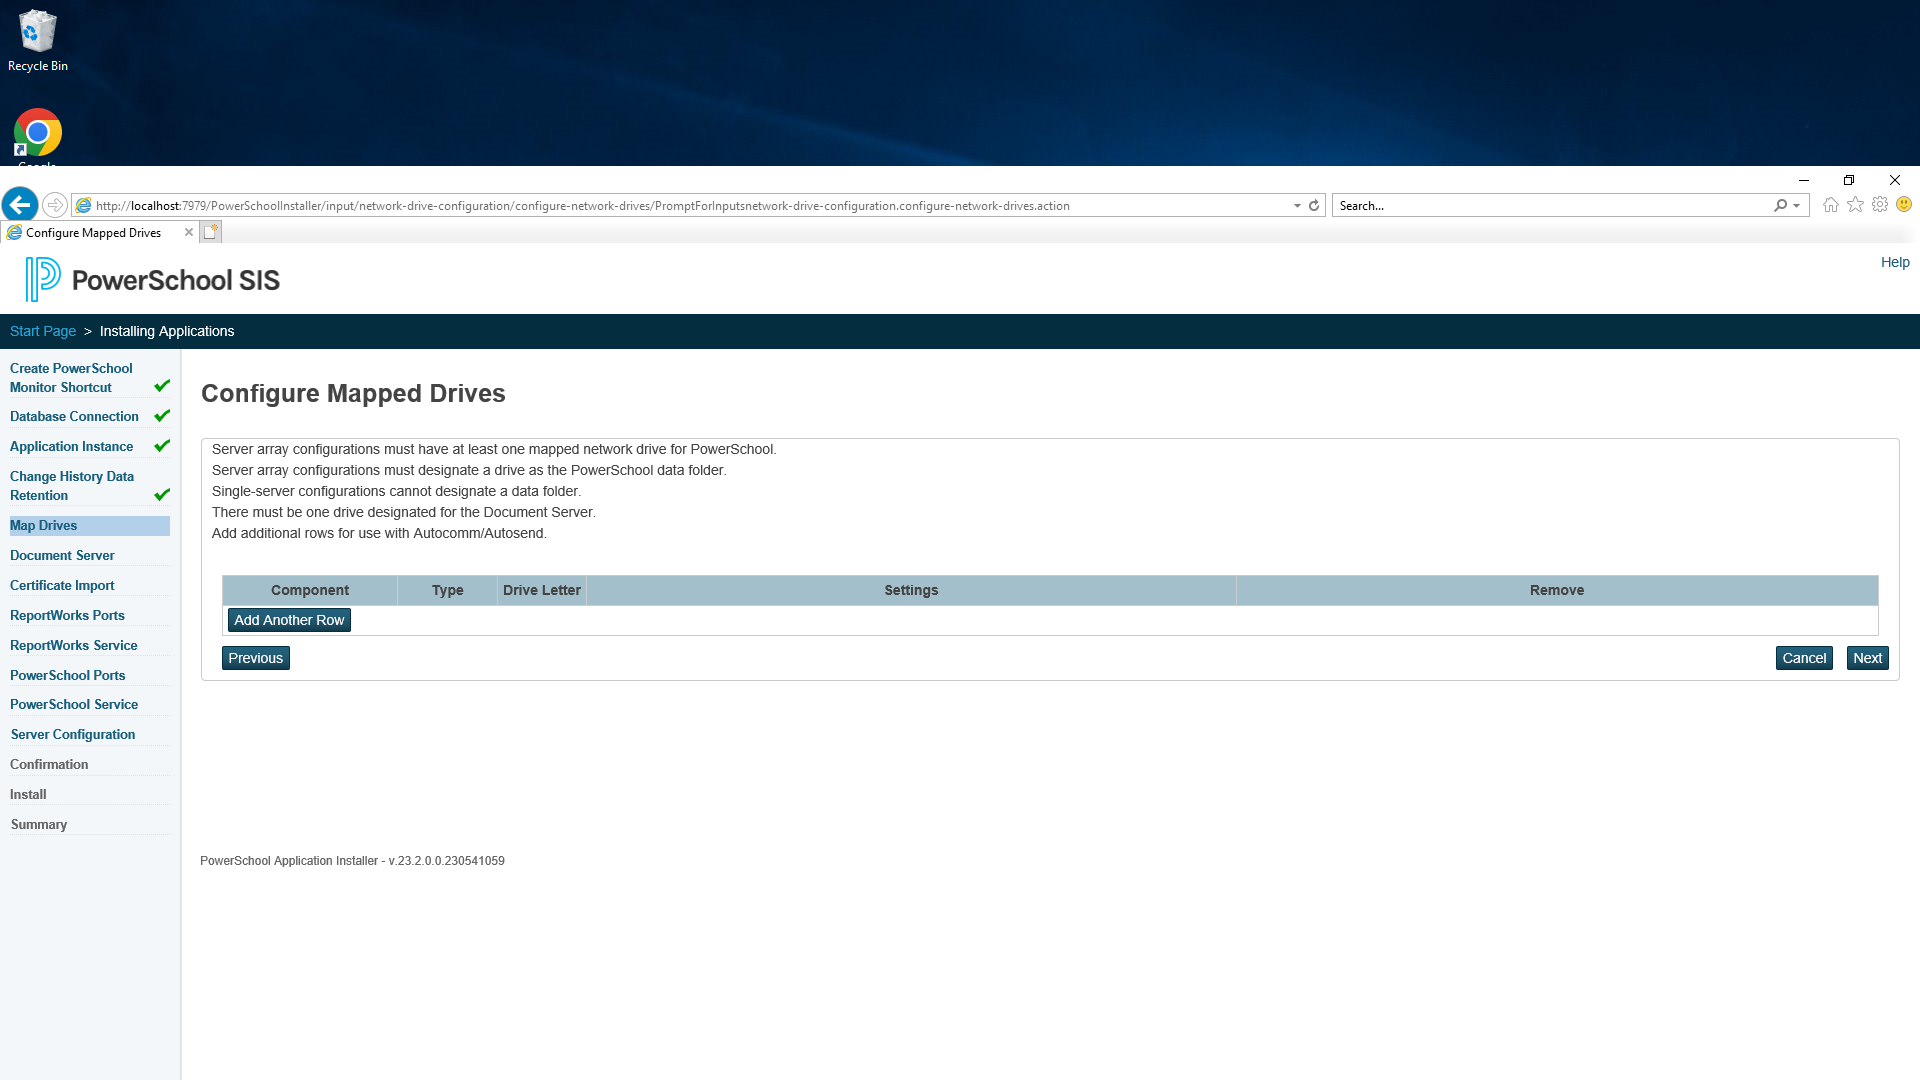Open the browser Tools gear icon
The width and height of the screenshot is (1920, 1080).
tap(1880, 205)
